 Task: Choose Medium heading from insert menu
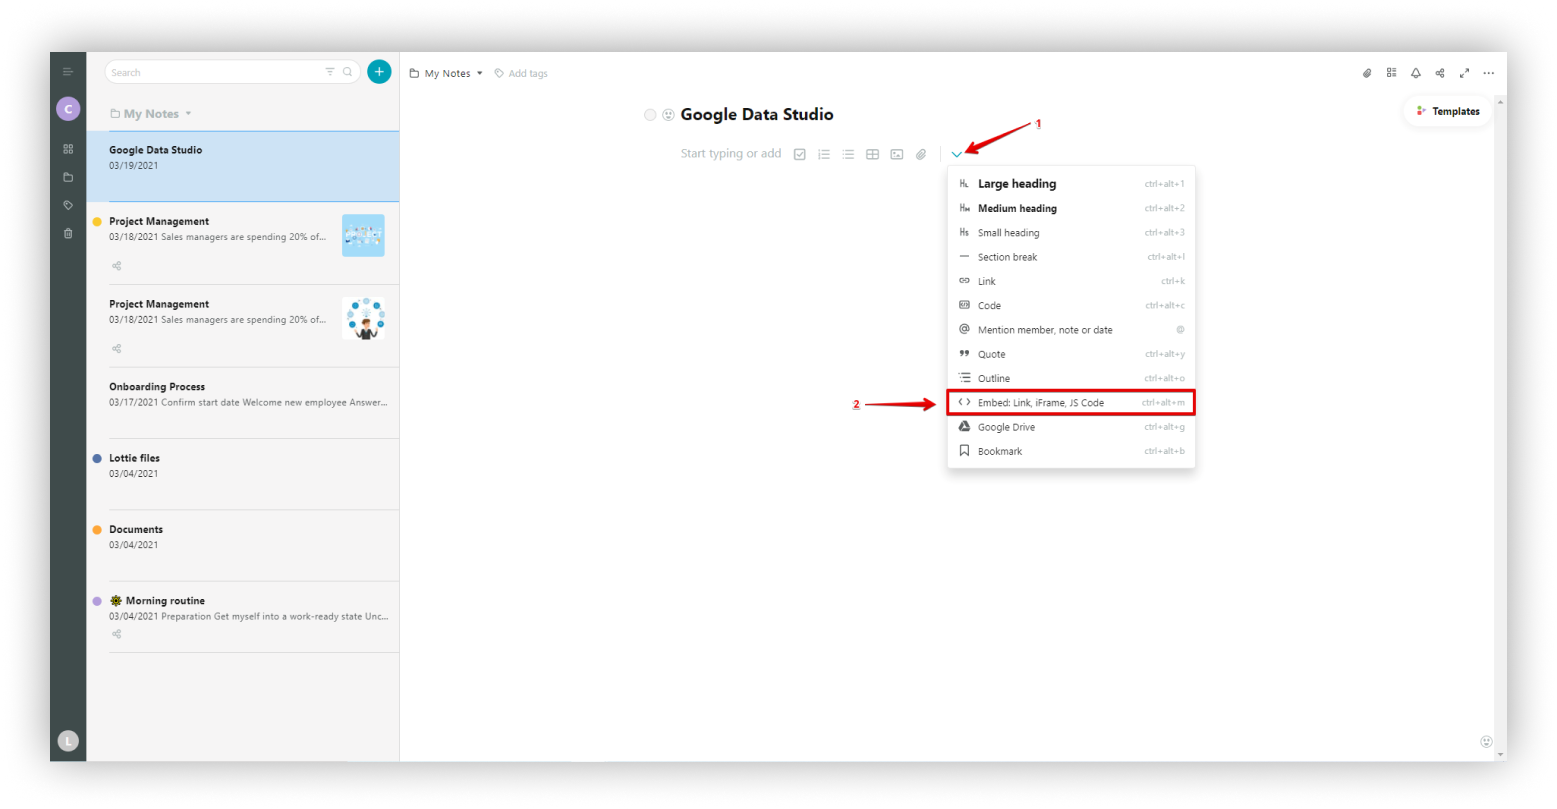[1071, 208]
